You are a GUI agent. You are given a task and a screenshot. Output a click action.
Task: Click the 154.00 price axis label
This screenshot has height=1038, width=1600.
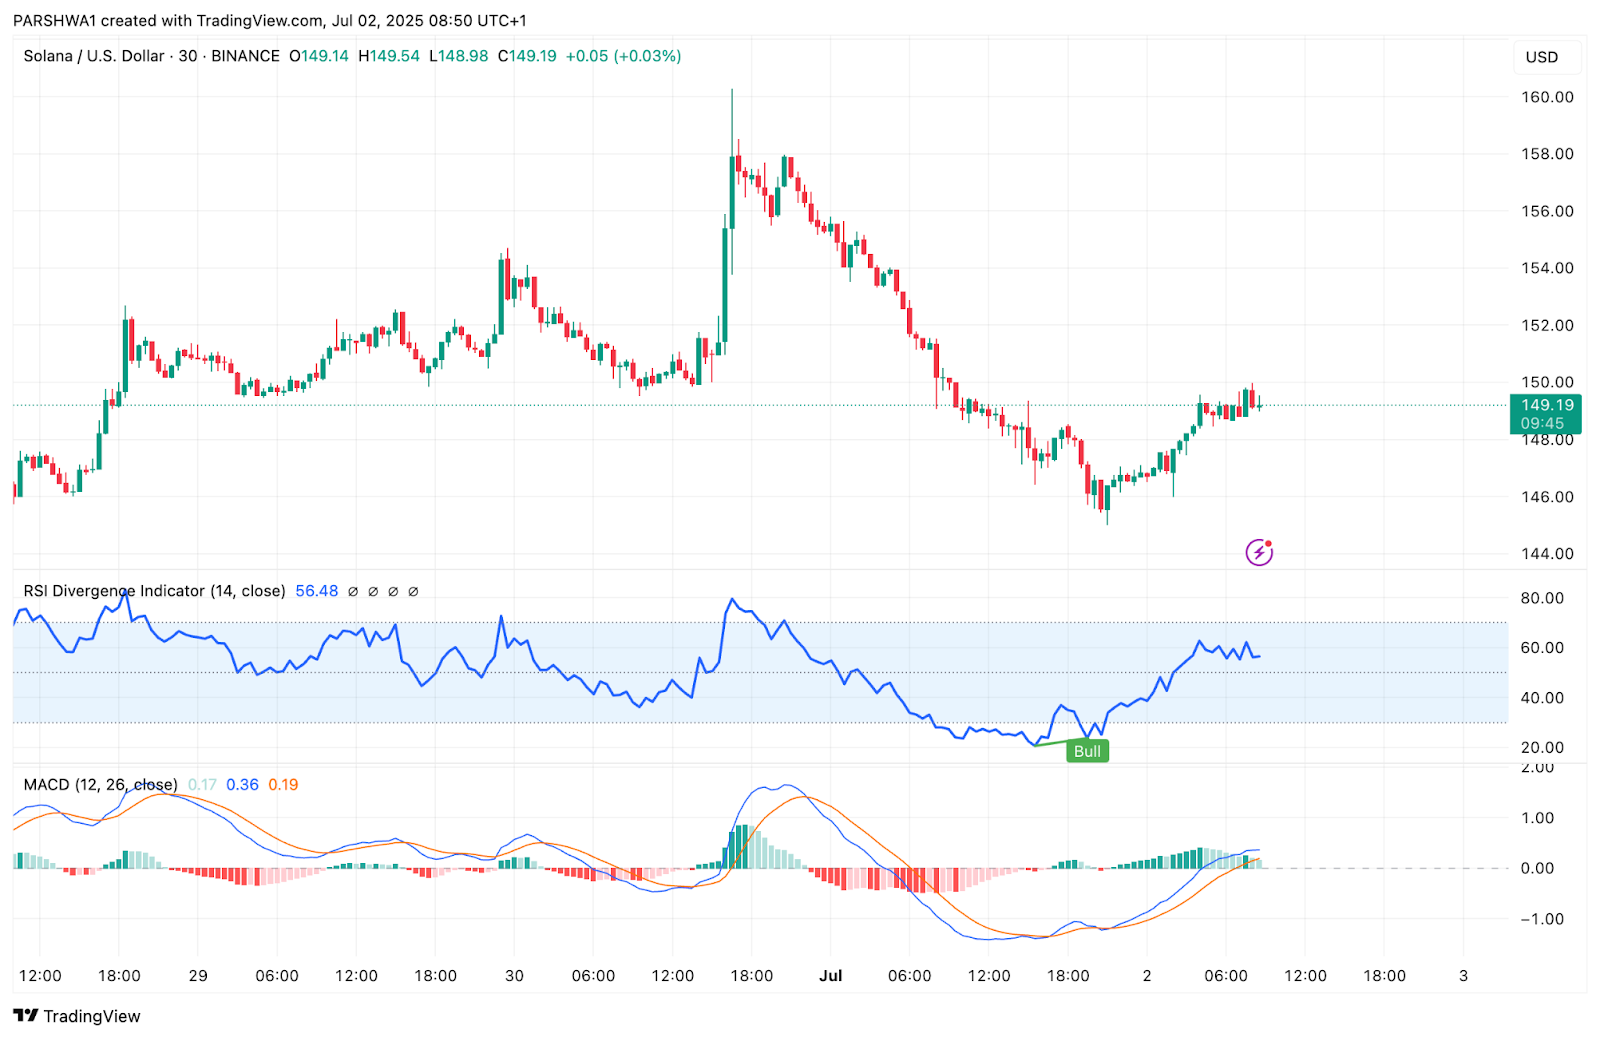1547,268
